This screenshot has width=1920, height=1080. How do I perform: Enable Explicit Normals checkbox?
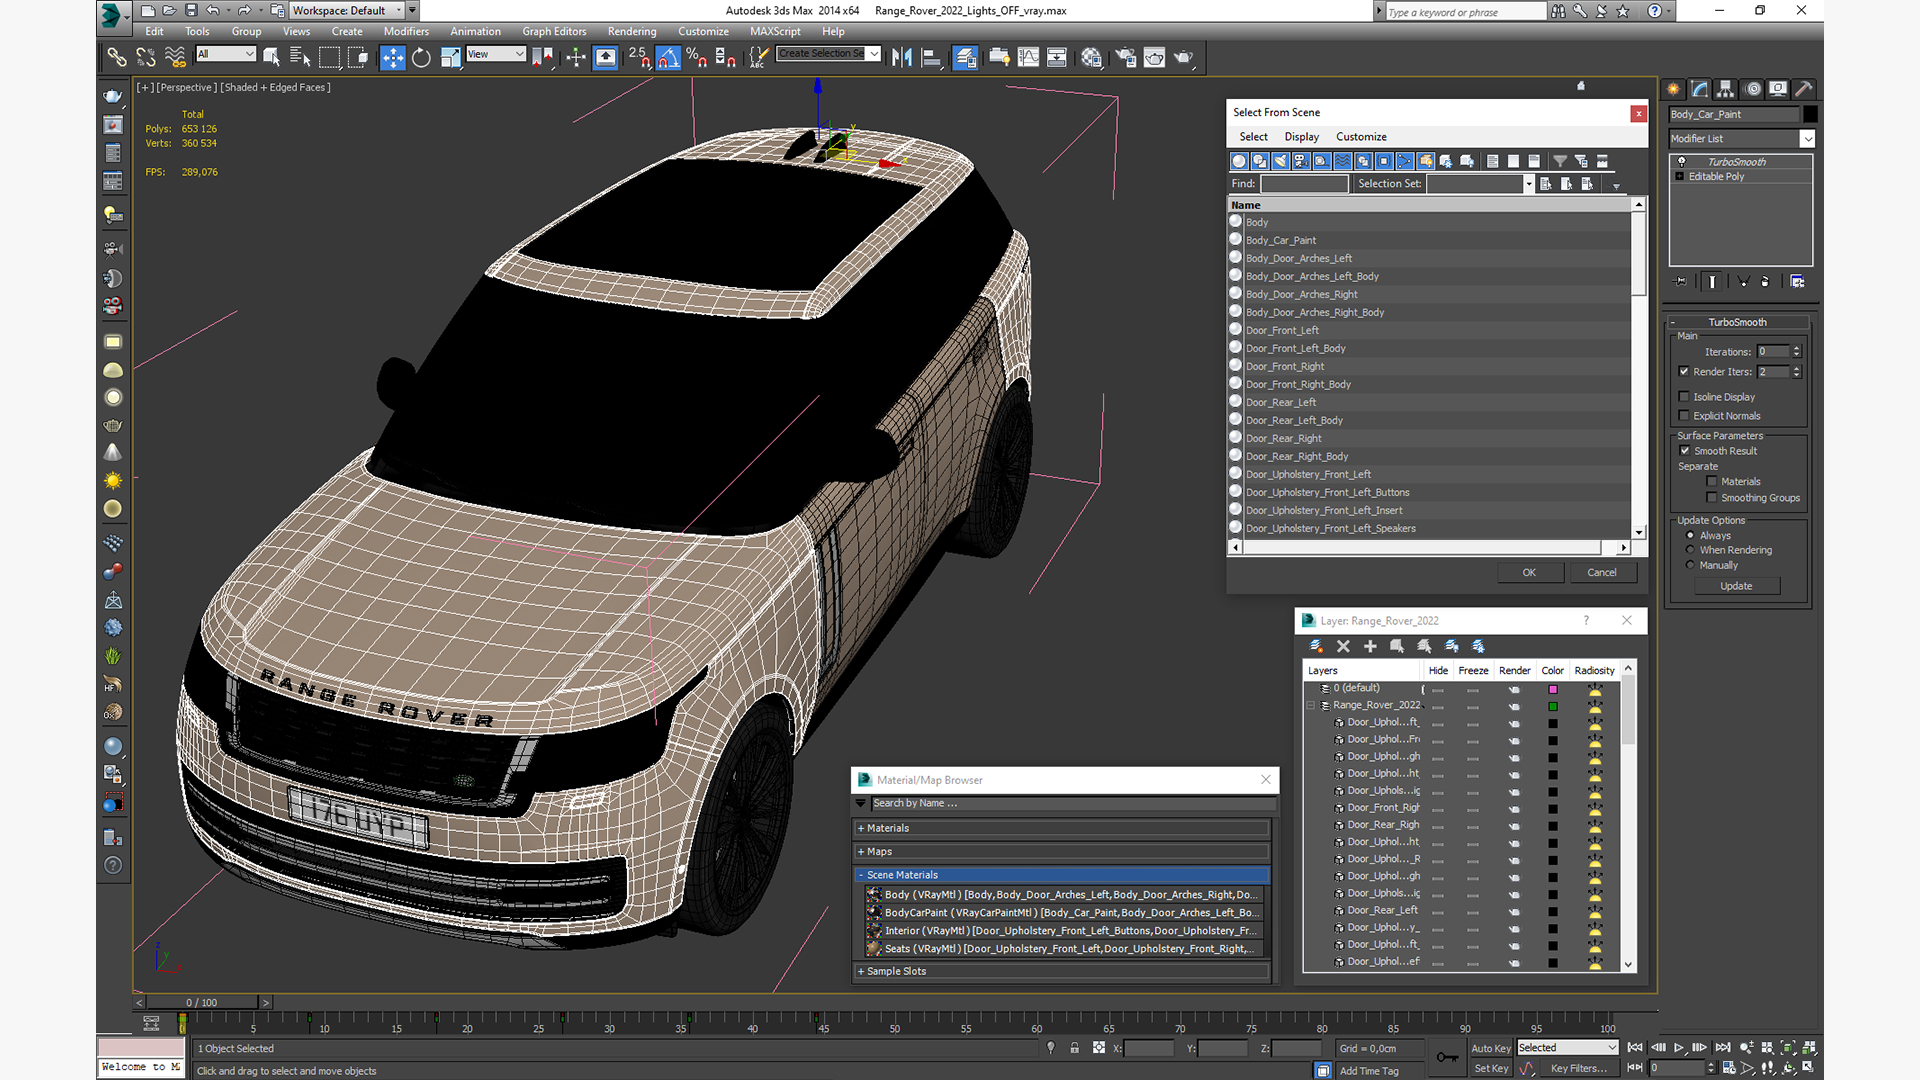click(1684, 416)
